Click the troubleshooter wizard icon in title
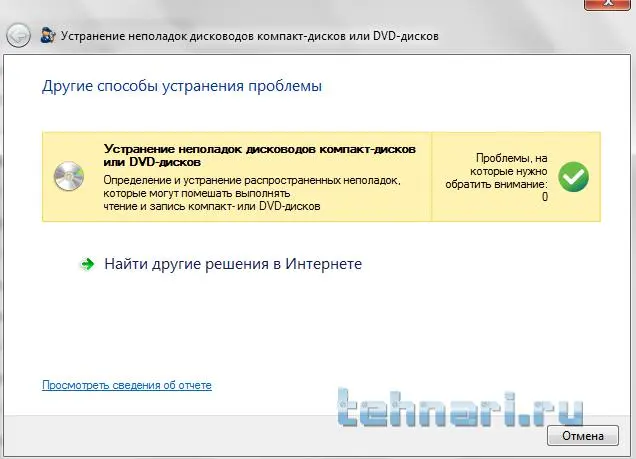The width and height of the screenshot is (636, 459). tap(48, 36)
